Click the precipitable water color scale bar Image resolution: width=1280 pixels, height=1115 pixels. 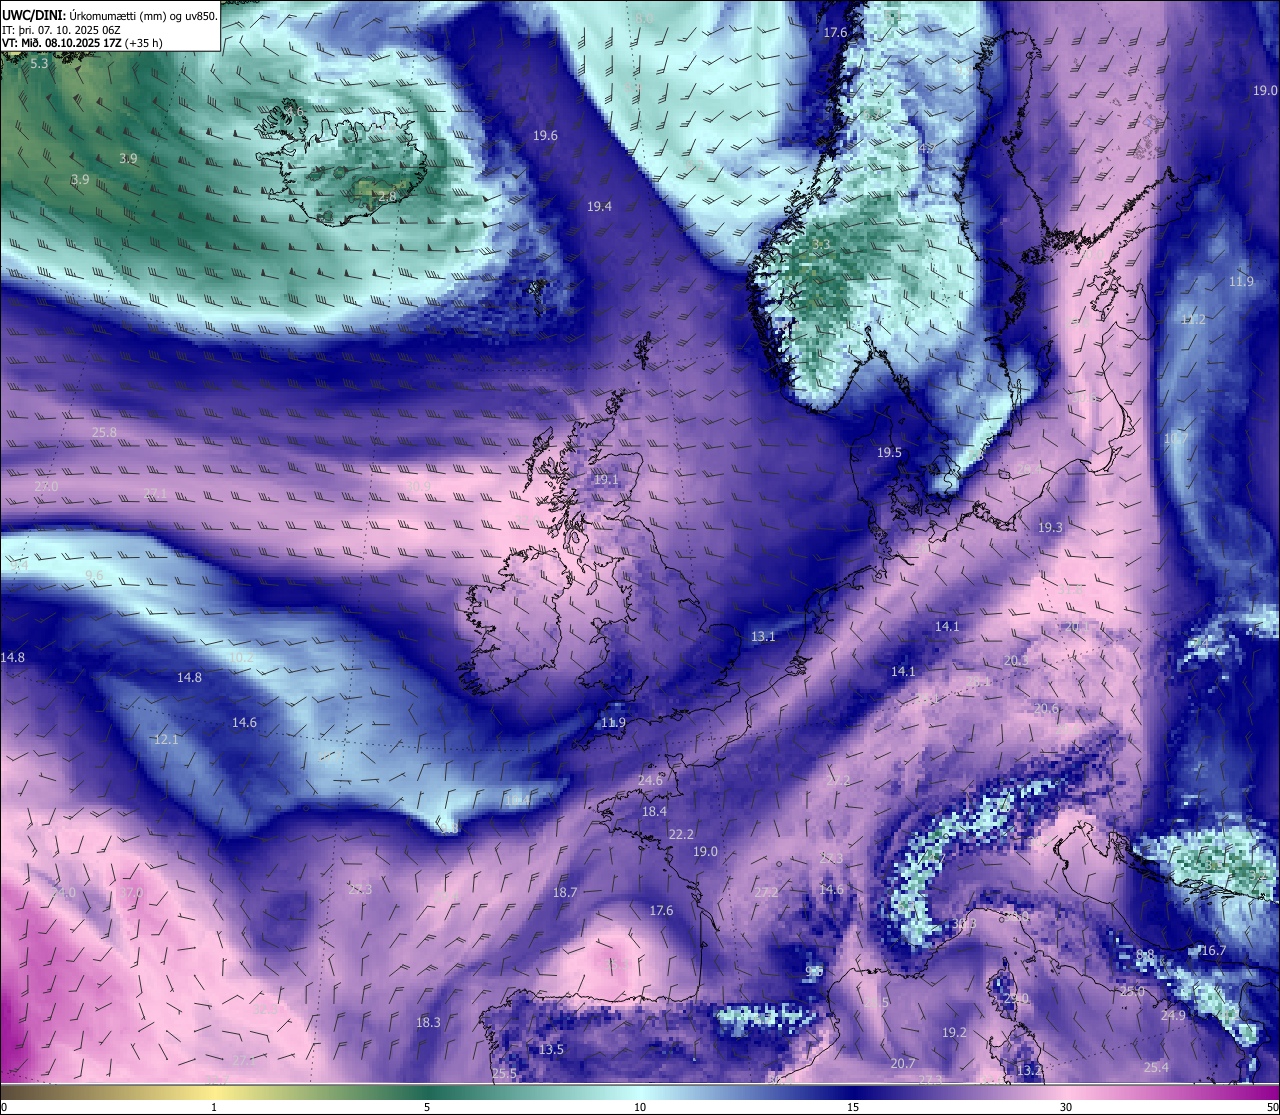(x=640, y=1092)
